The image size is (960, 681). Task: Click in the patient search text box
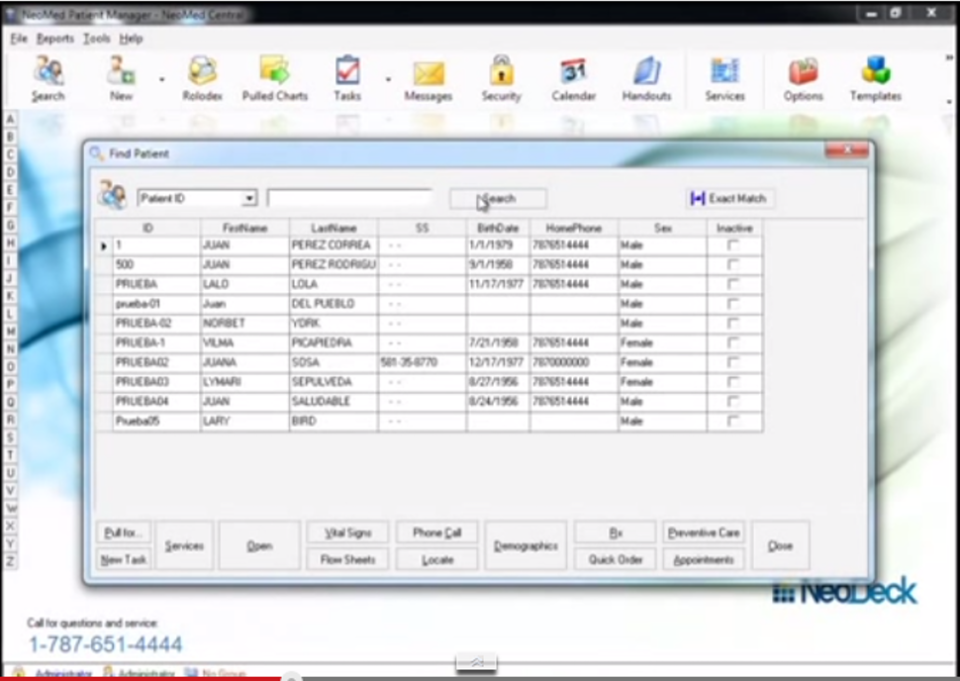tap(348, 198)
